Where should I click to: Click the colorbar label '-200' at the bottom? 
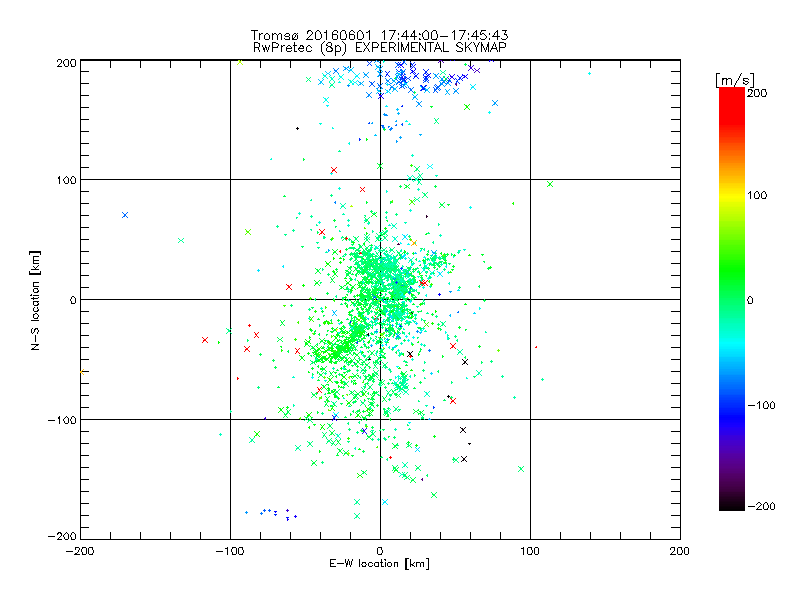(761, 506)
